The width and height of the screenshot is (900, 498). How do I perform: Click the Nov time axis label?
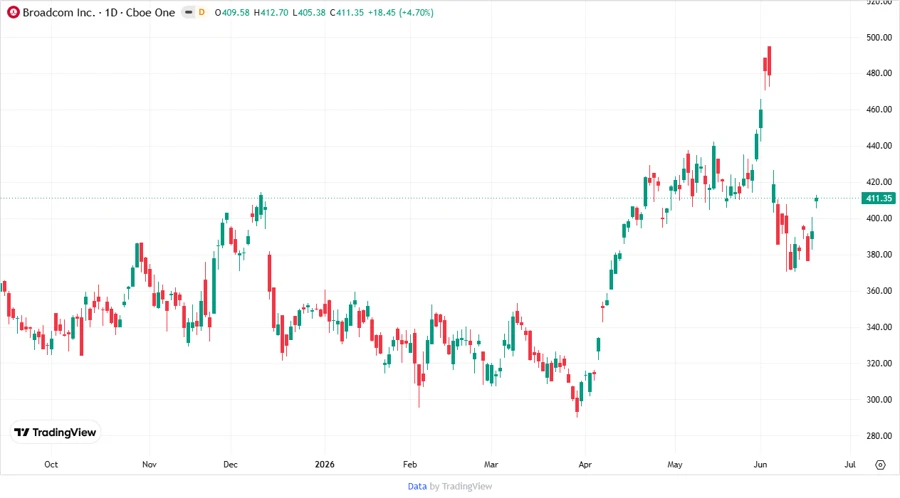[149, 465]
